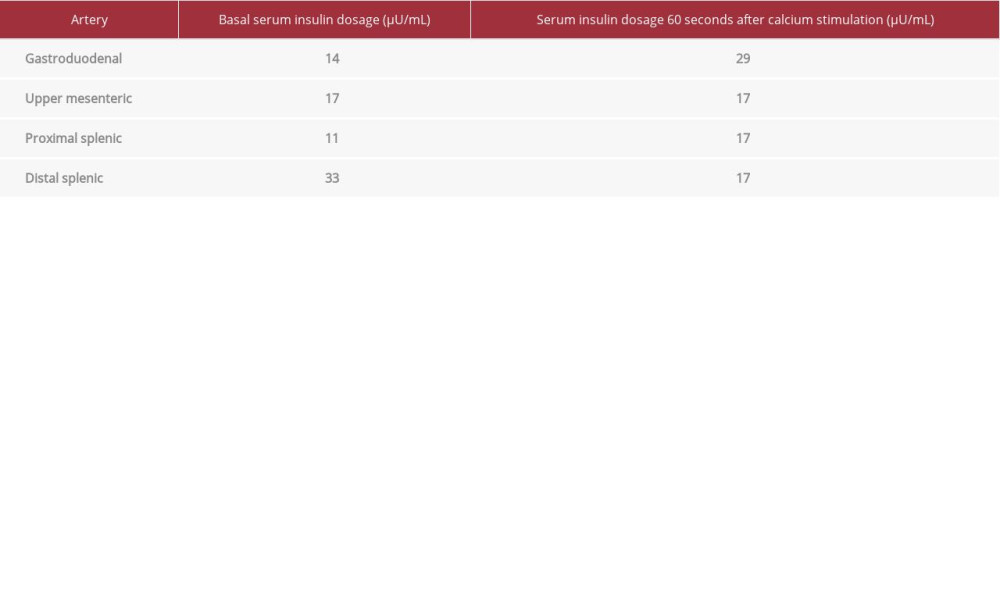Select the Gastroduodenal row label
The height and width of the screenshot is (600, 1000).
(x=73, y=59)
